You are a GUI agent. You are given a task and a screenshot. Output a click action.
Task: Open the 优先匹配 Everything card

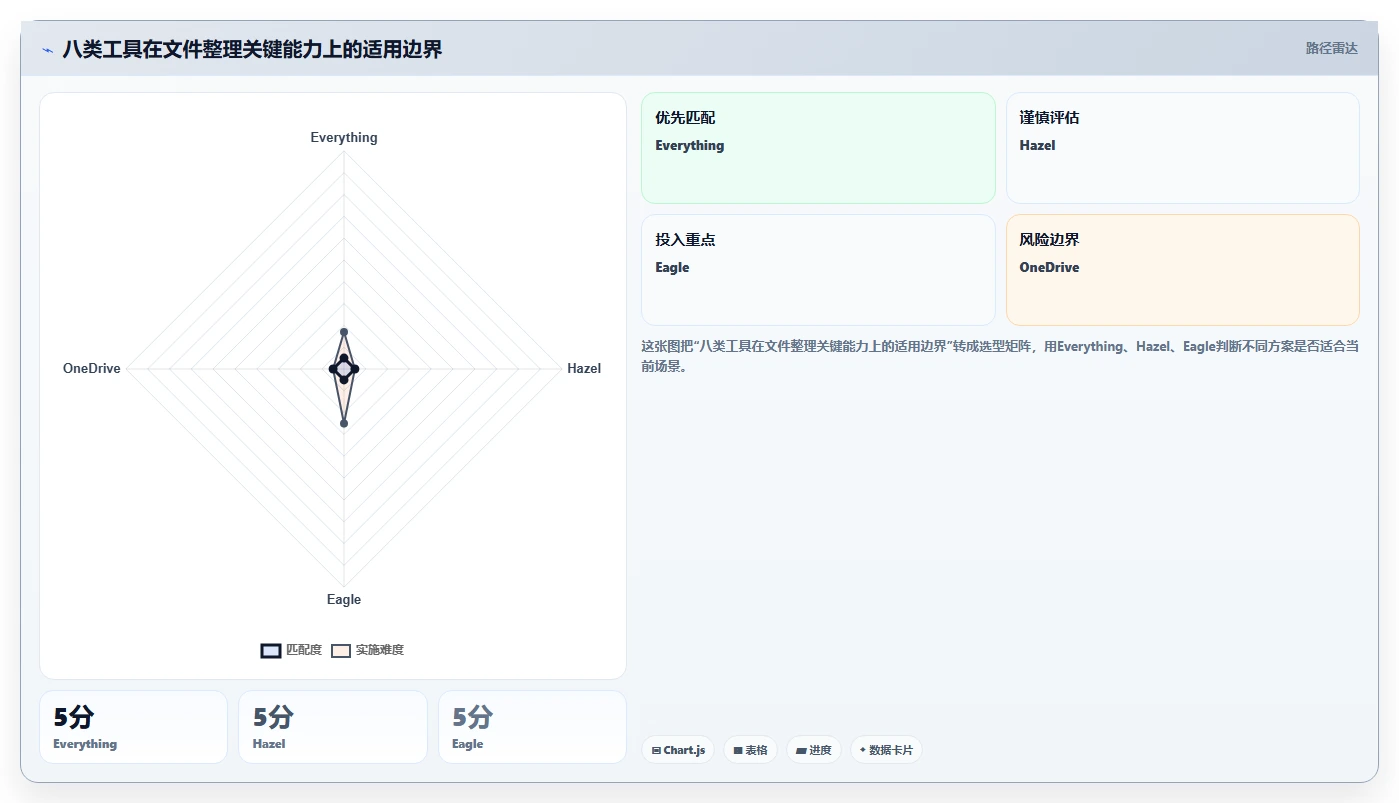click(x=818, y=148)
